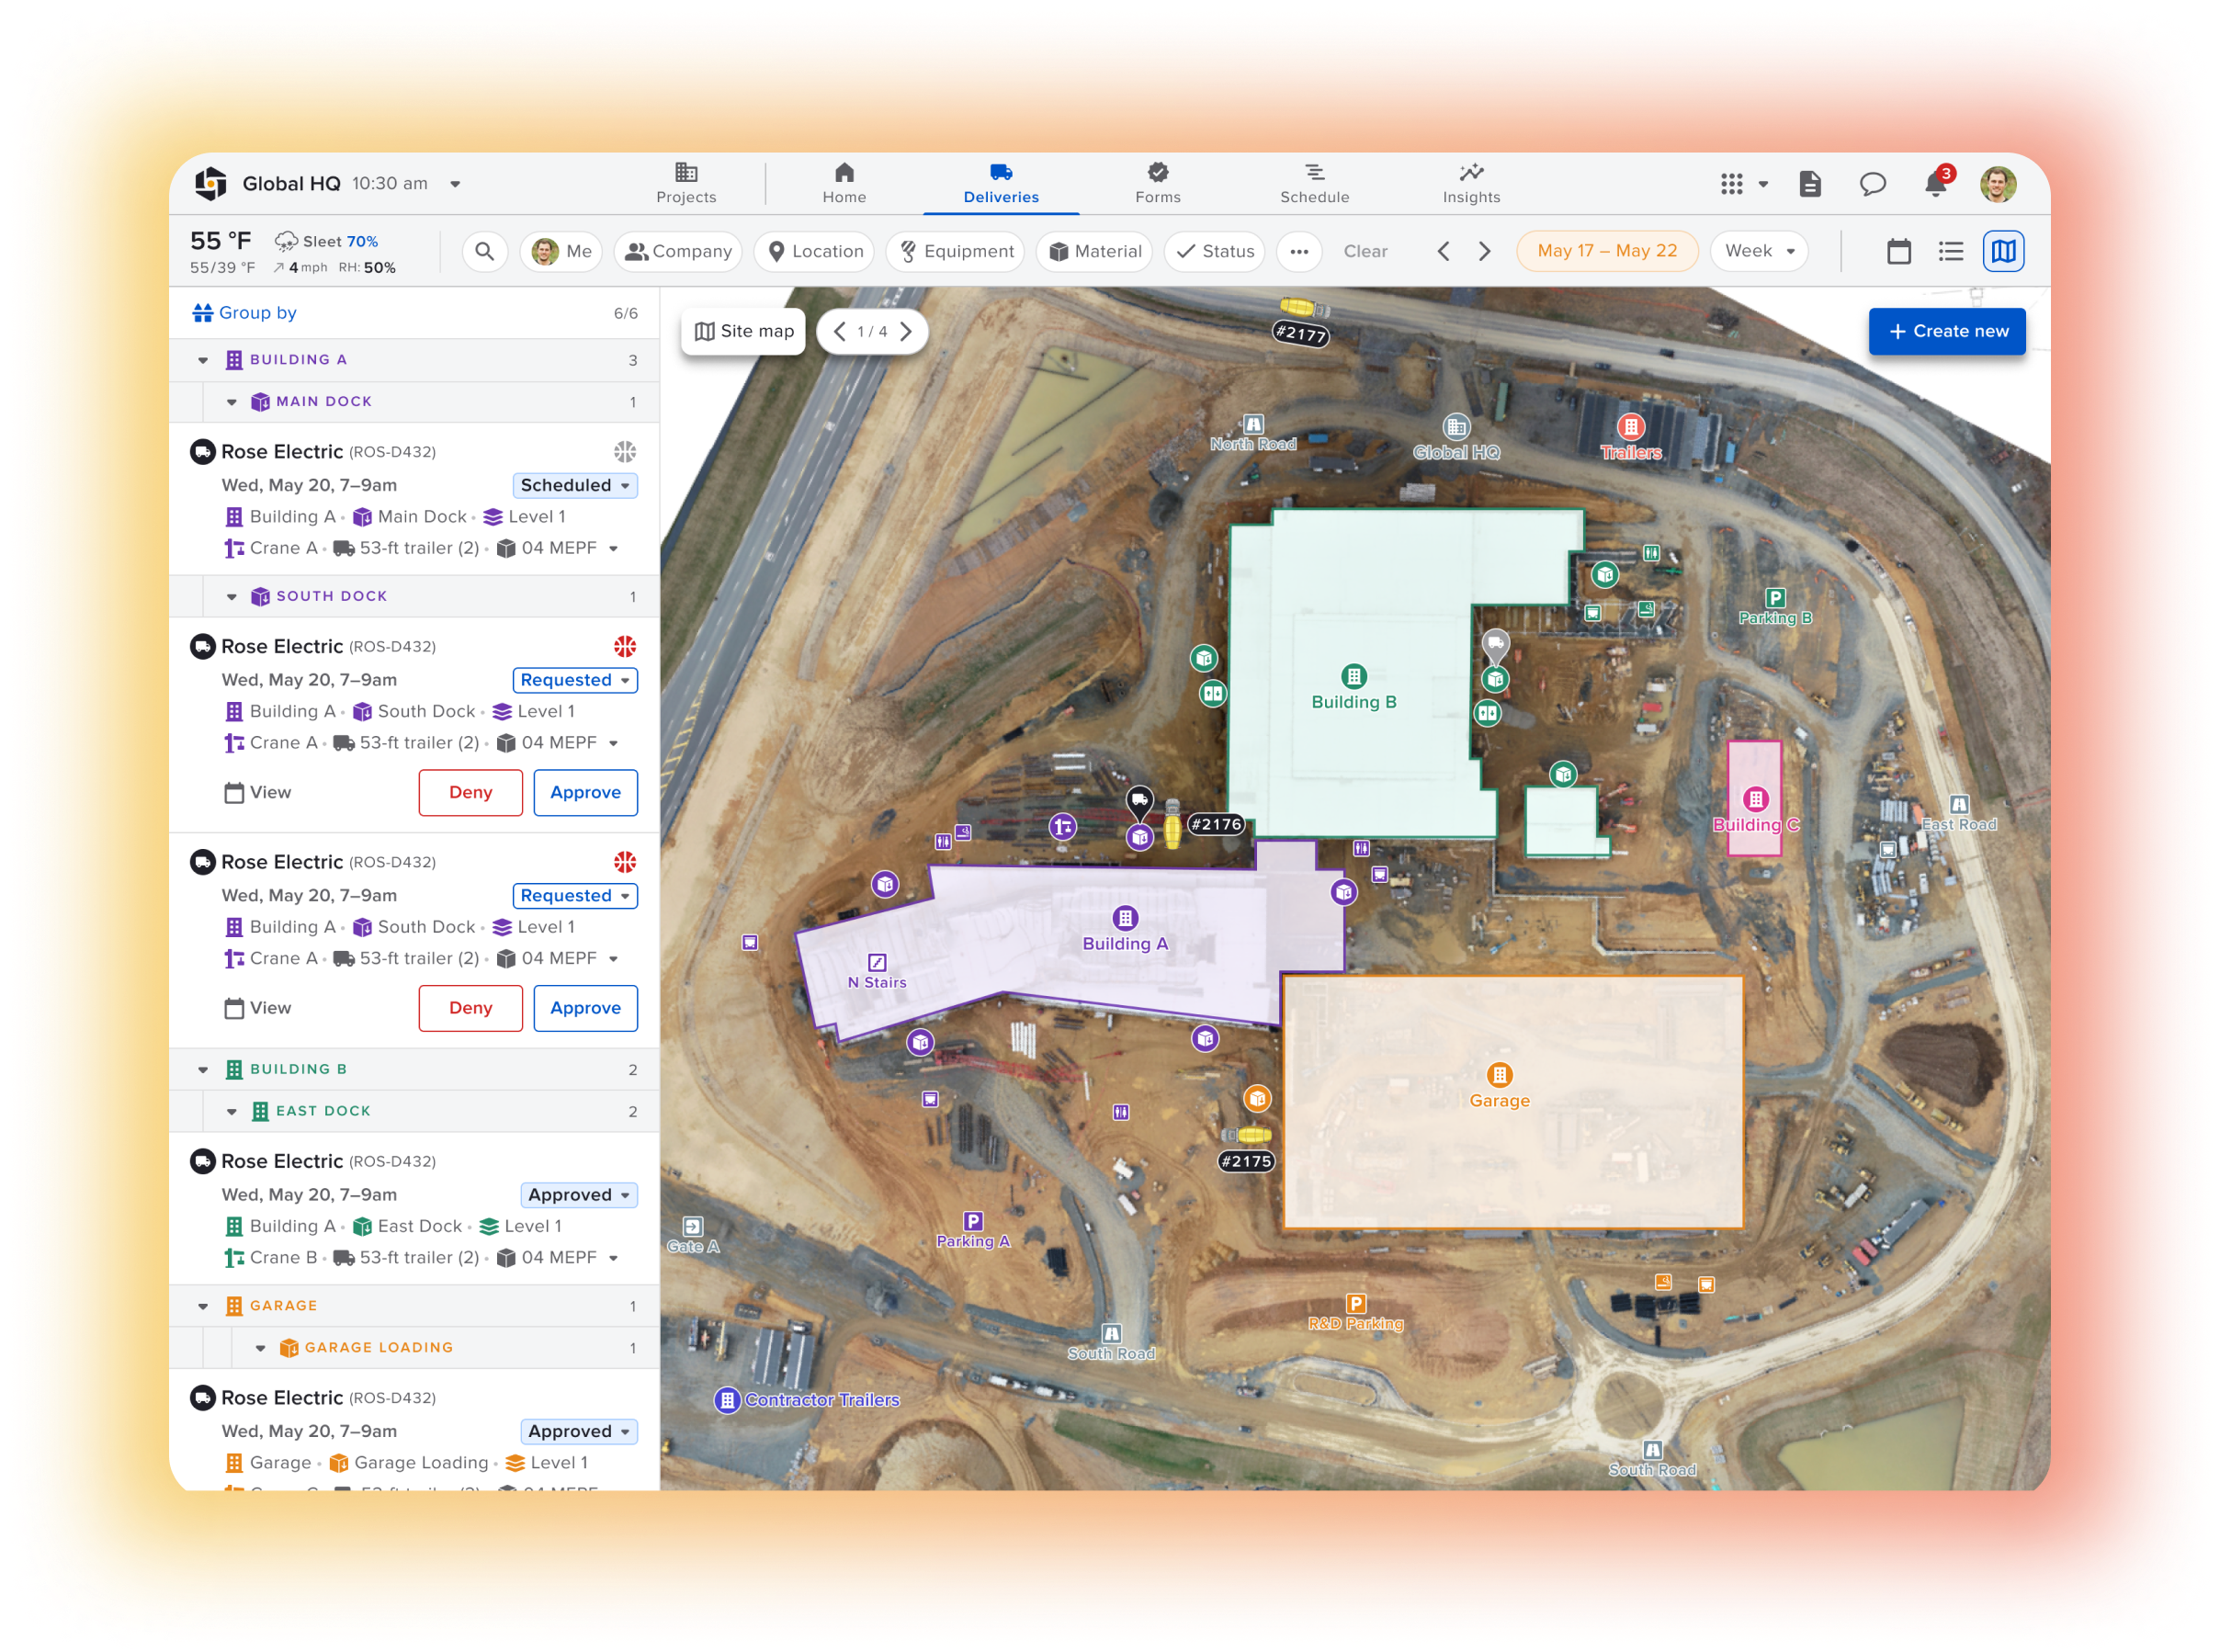Toggle the Material filter chip
Image resolution: width=2220 pixels, height=1652 pixels.
tap(1094, 252)
